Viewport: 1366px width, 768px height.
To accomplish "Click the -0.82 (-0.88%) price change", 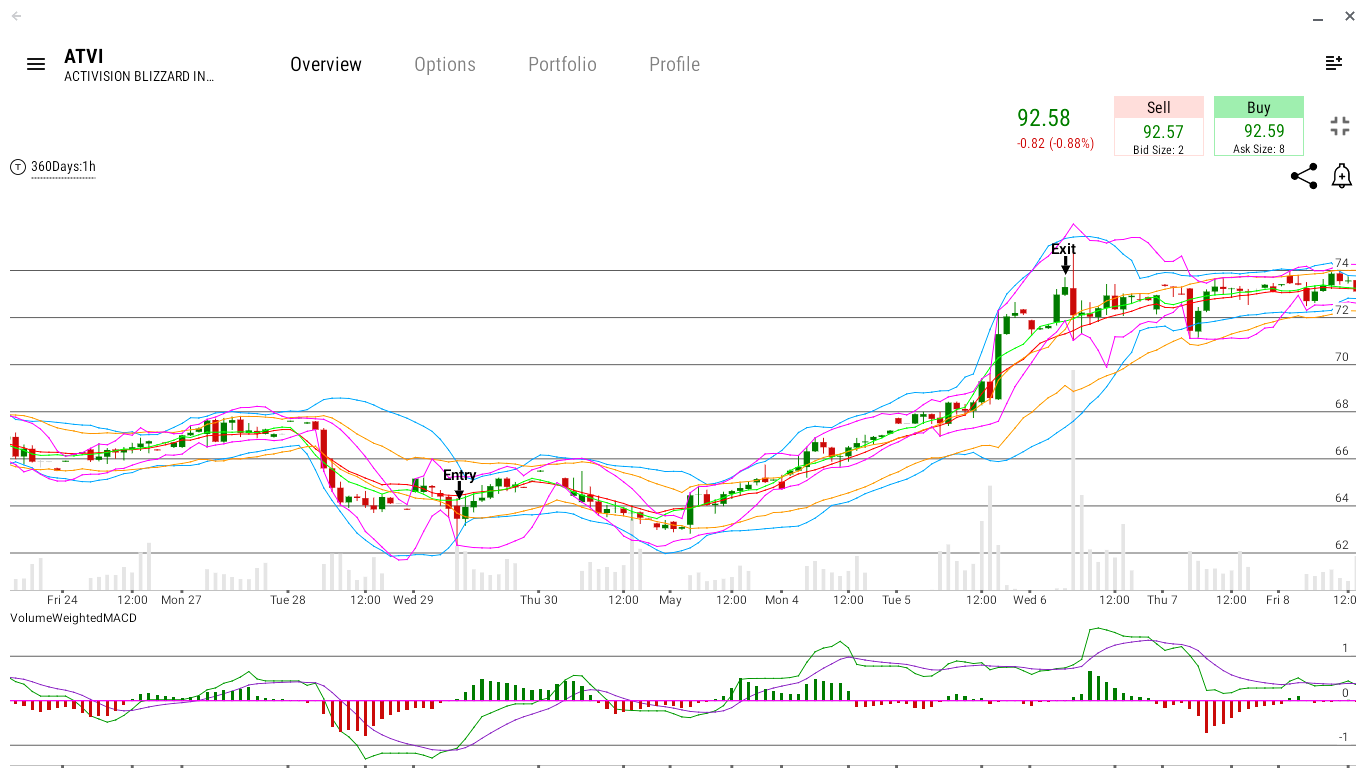I will 1055,144.
